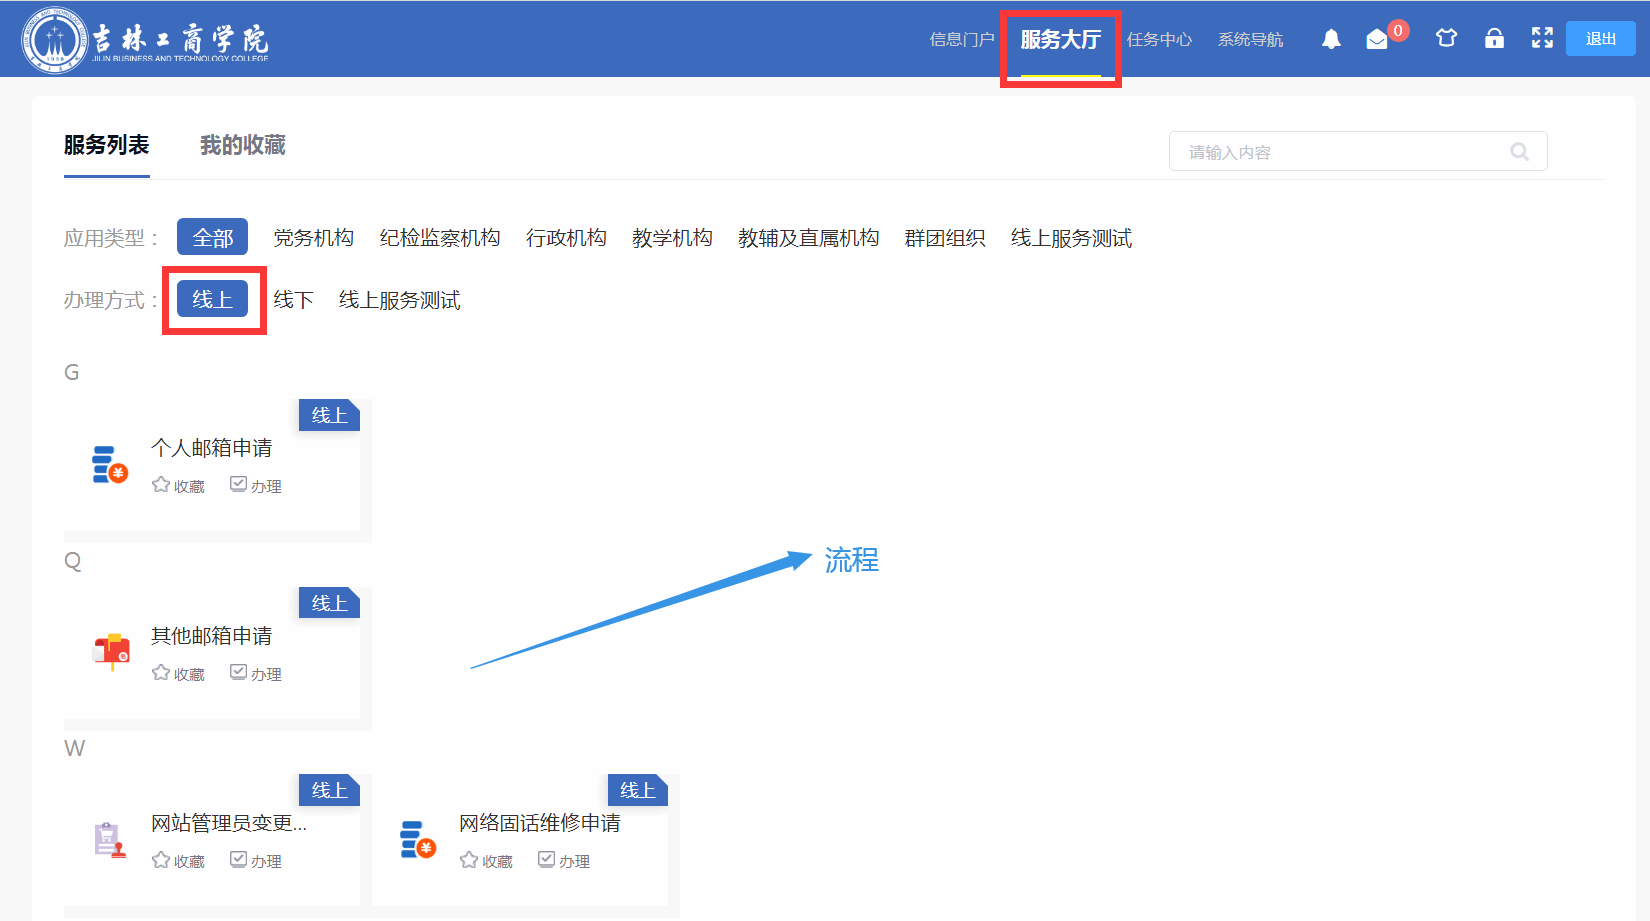This screenshot has height=921, width=1650.
Task: Click the notification bell icon
Action: [1331, 39]
